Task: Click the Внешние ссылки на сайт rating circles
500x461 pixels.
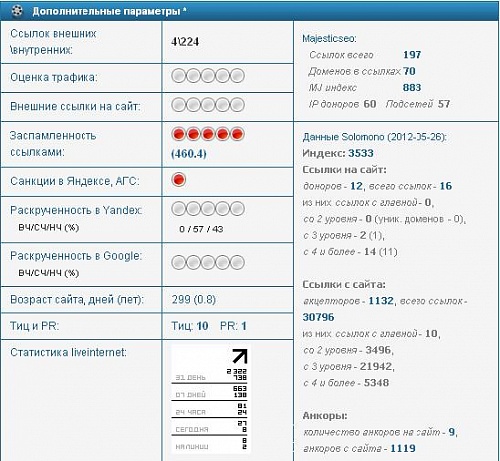Action: click(x=208, y=105)
